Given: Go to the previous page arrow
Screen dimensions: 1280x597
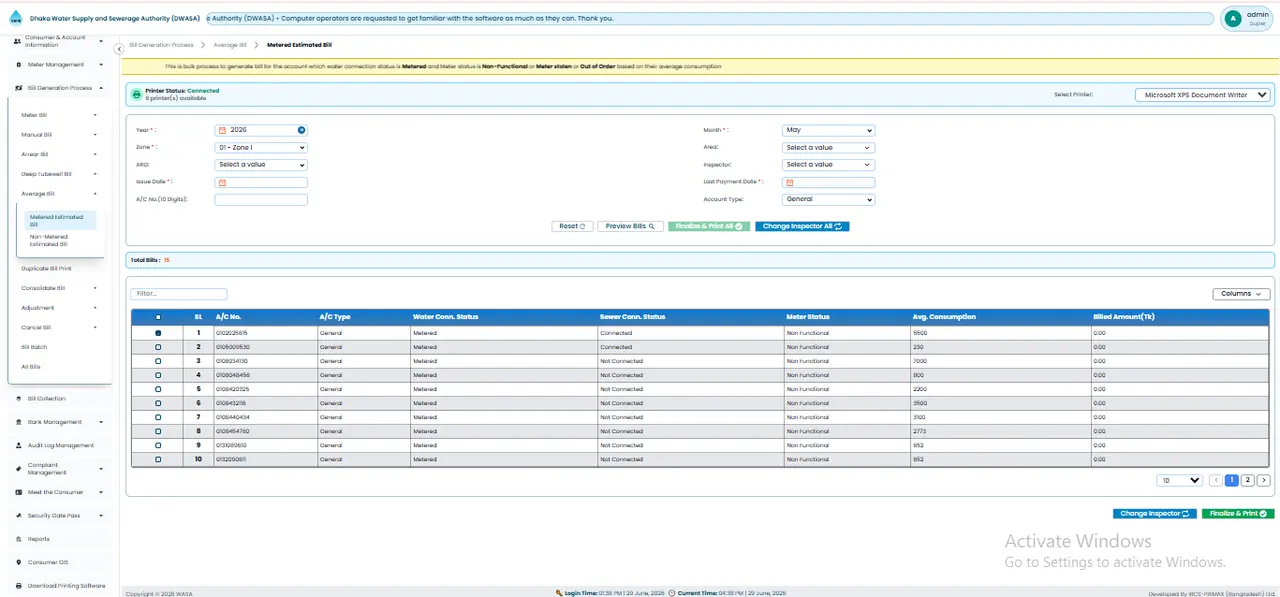Looking at the screenshot, I should (x=1216, y=480).
